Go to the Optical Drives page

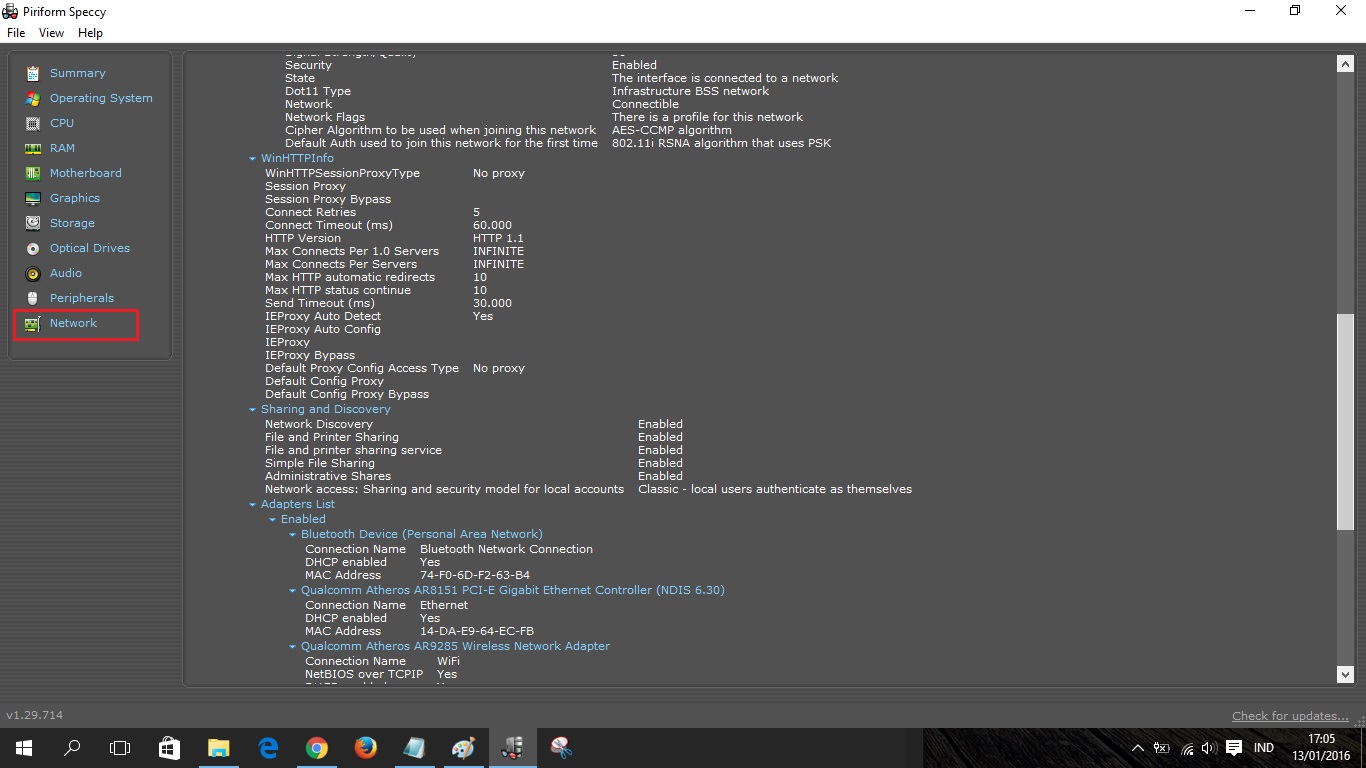click(90, 248)
